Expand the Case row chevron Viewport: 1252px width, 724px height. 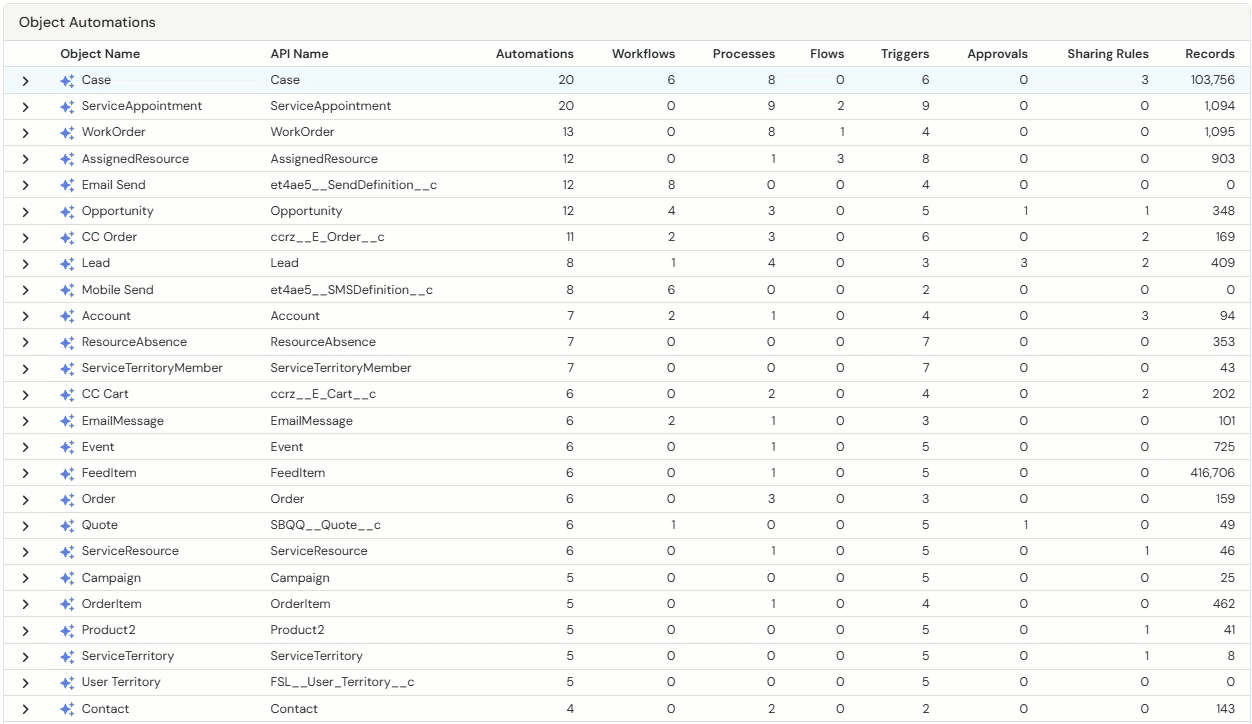pos(25,80)
